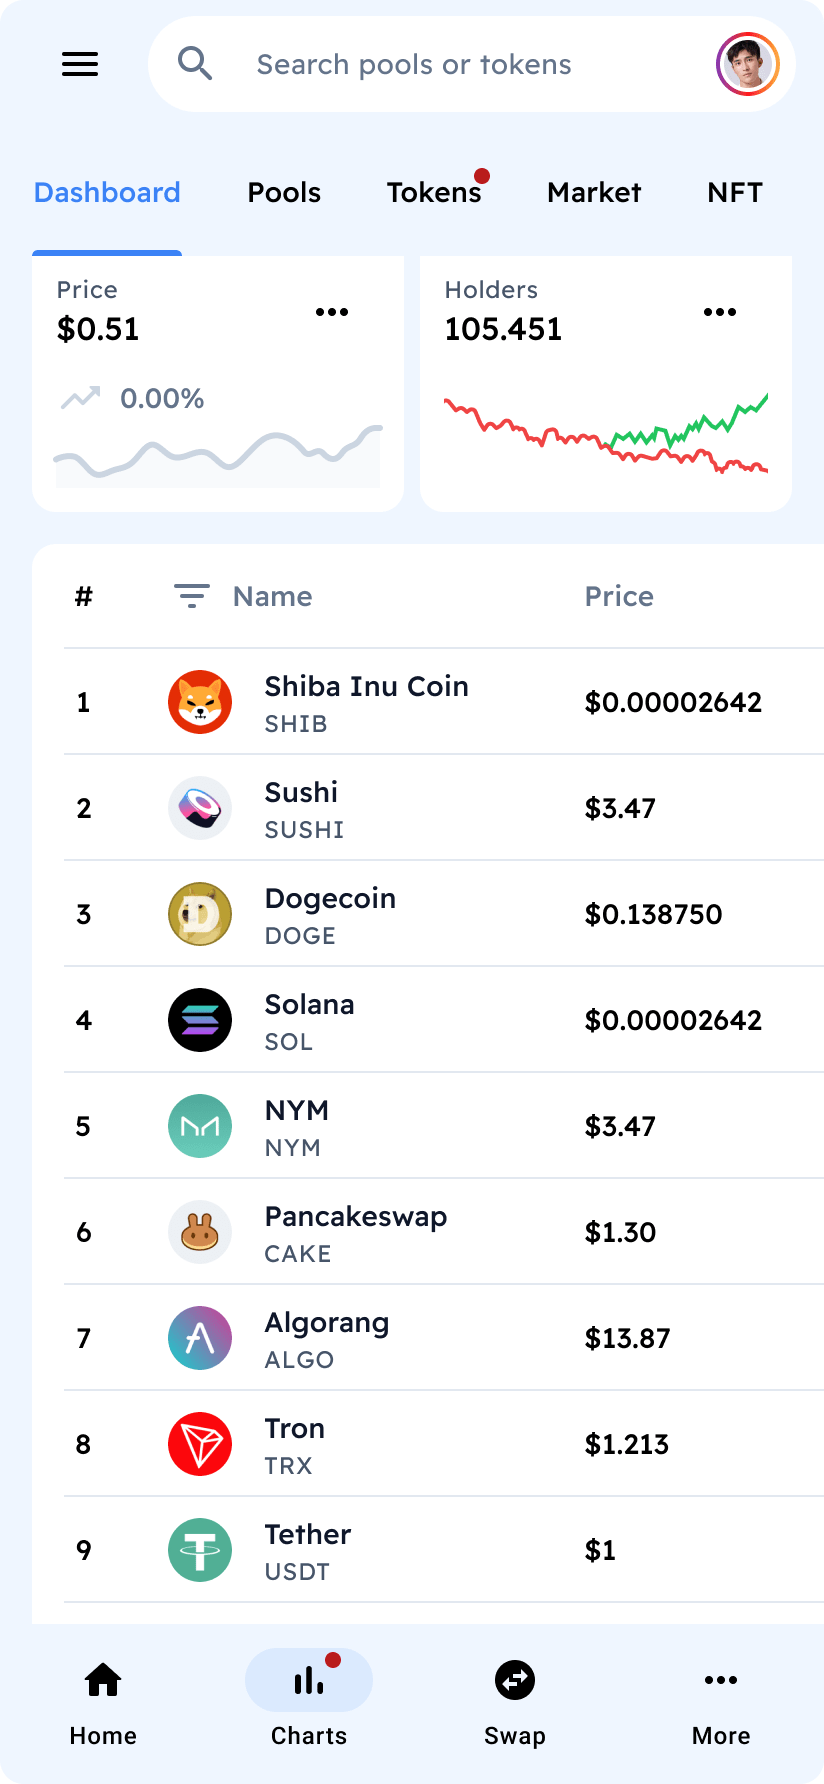Open Price card three-dot options
The image size is (824, 1784).
tap(332, 312)
